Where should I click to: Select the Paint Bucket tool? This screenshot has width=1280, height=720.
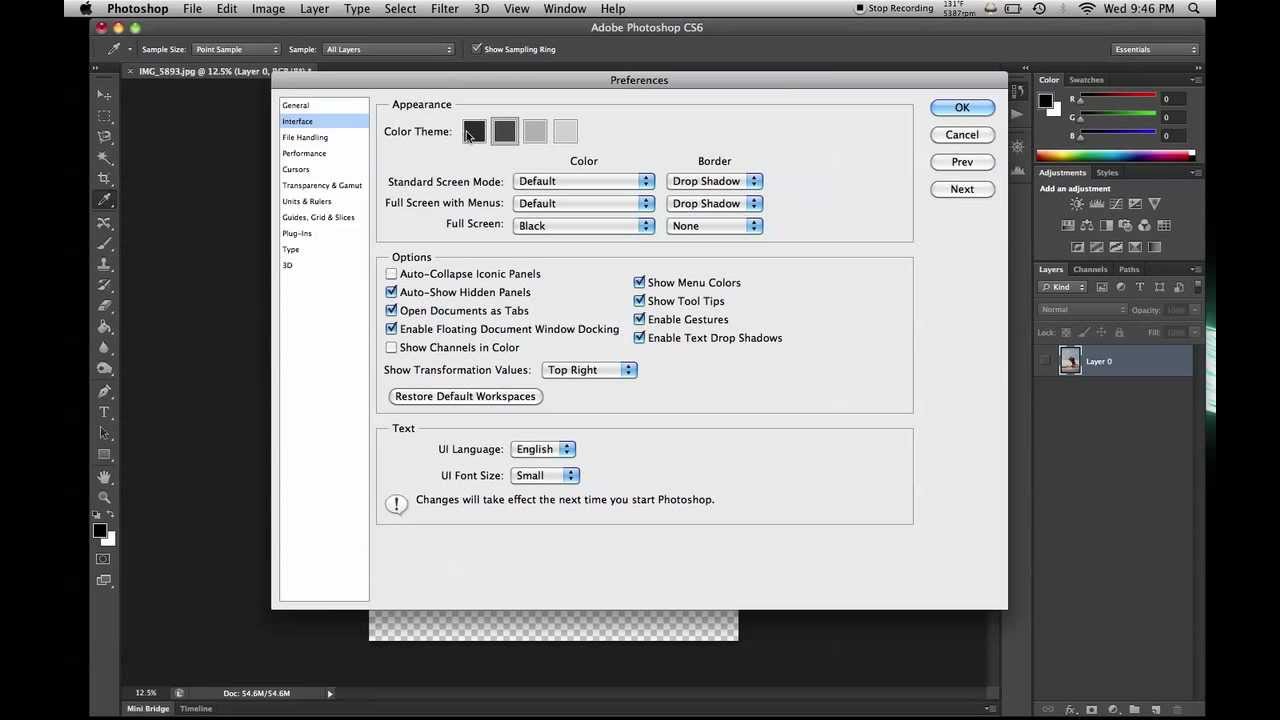104,327
